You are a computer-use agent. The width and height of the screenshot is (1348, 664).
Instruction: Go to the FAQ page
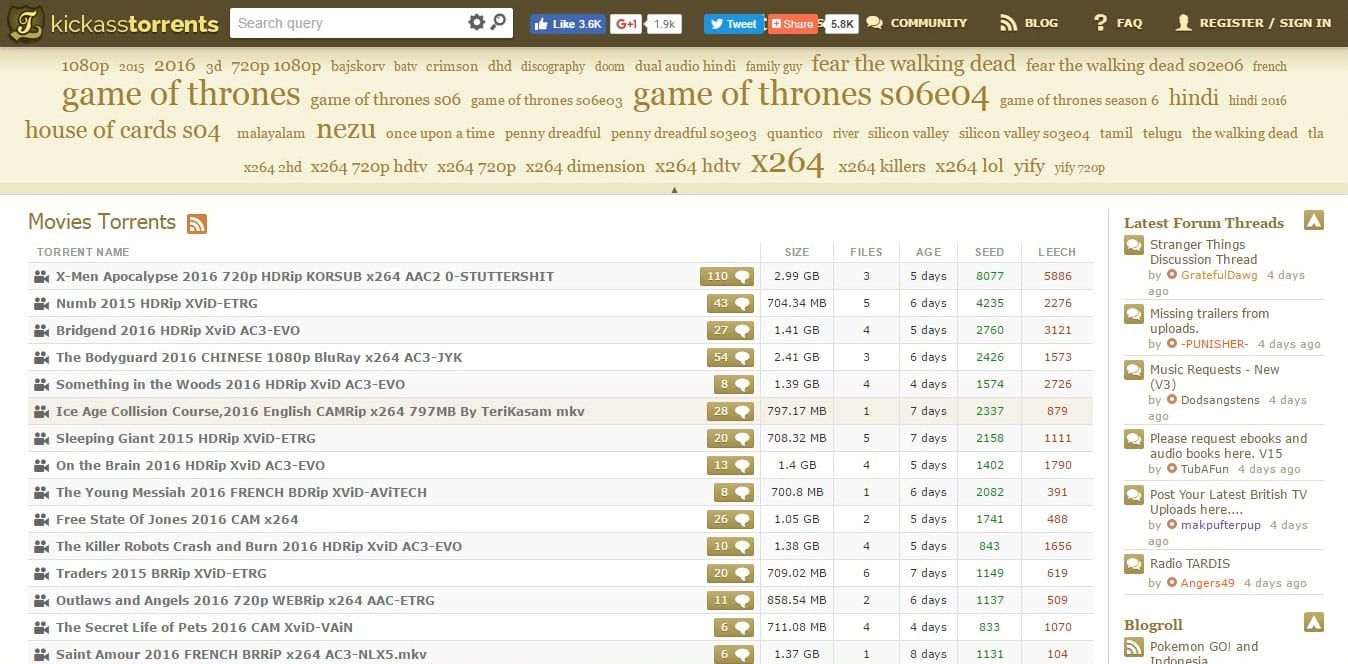[1118, 23]
